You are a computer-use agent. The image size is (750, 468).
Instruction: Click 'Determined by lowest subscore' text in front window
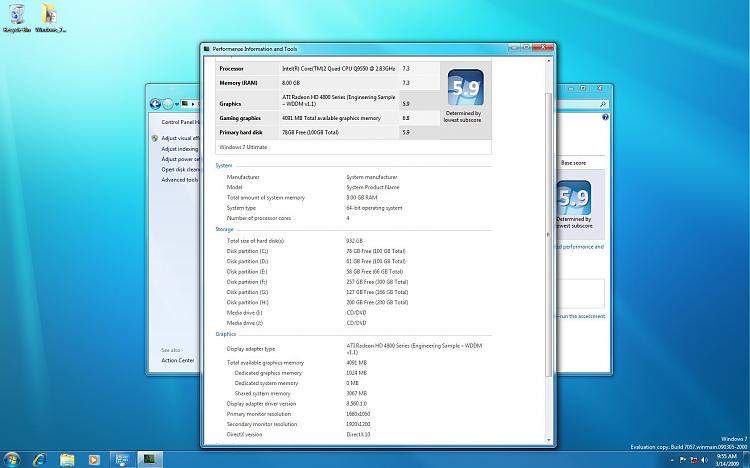463,117
